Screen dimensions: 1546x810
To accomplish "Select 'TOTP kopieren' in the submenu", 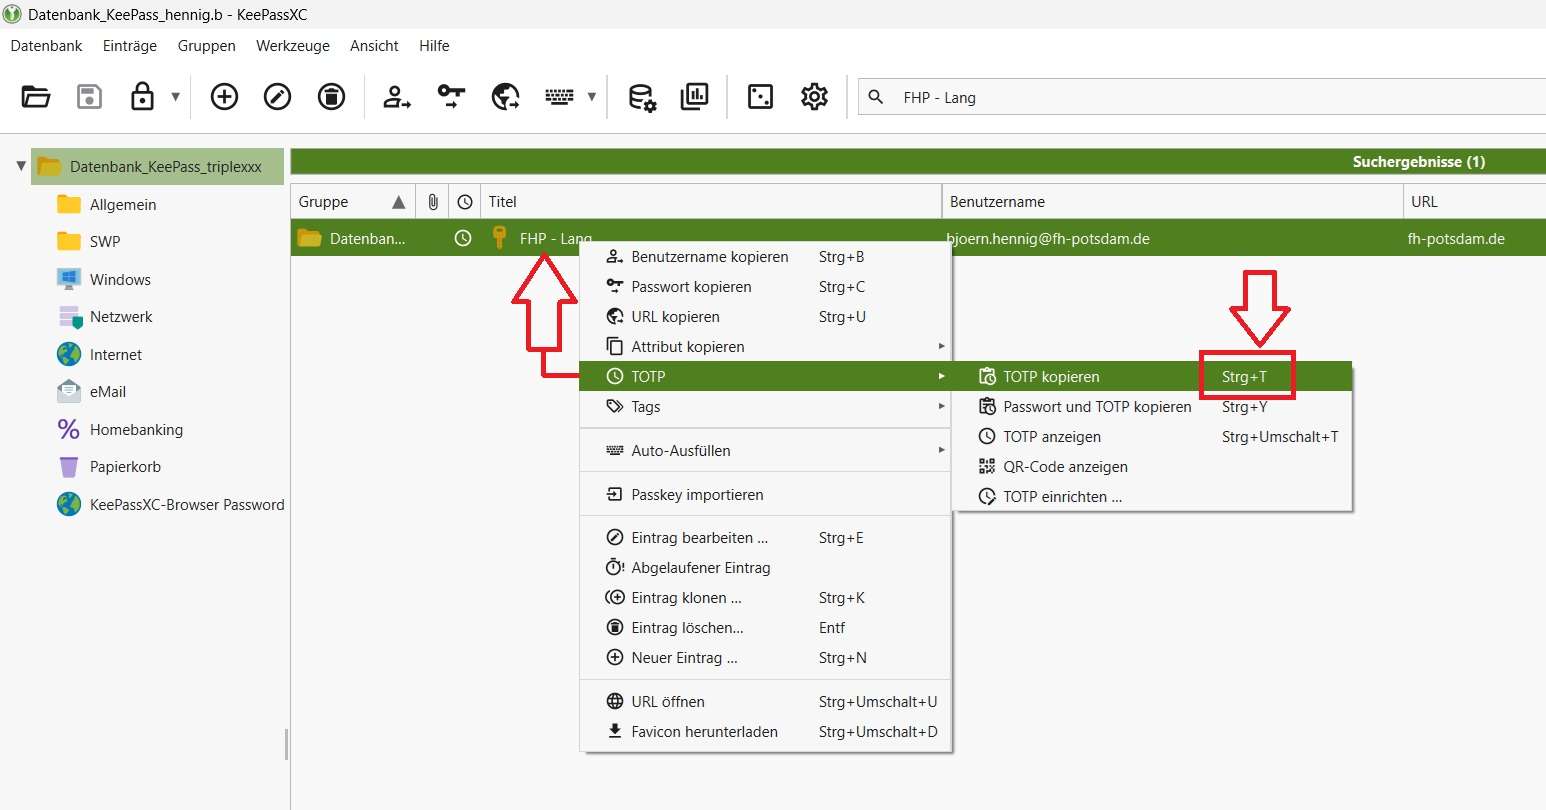I will (1051, 377).
